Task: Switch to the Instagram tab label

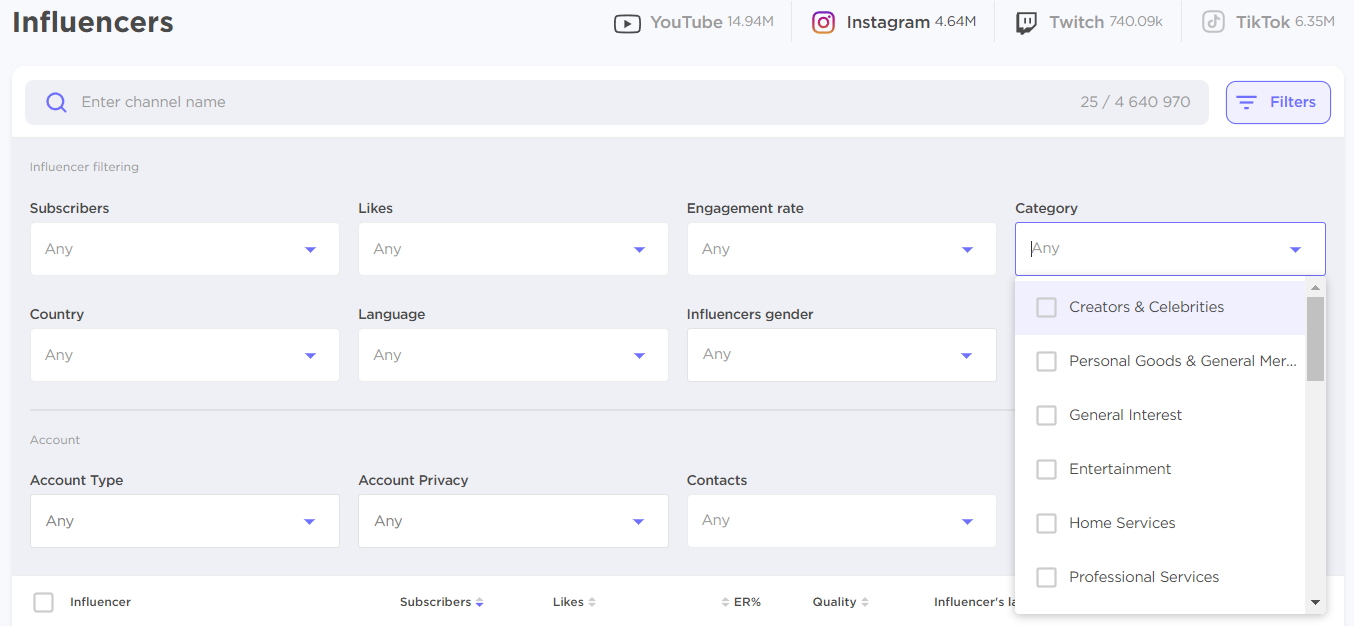Action: tap(888, 22)
